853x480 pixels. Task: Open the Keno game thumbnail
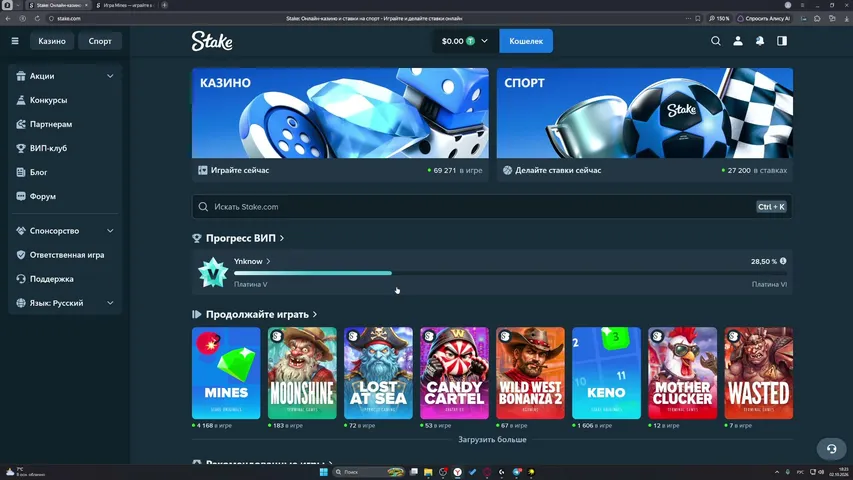(x=606, y=373)
